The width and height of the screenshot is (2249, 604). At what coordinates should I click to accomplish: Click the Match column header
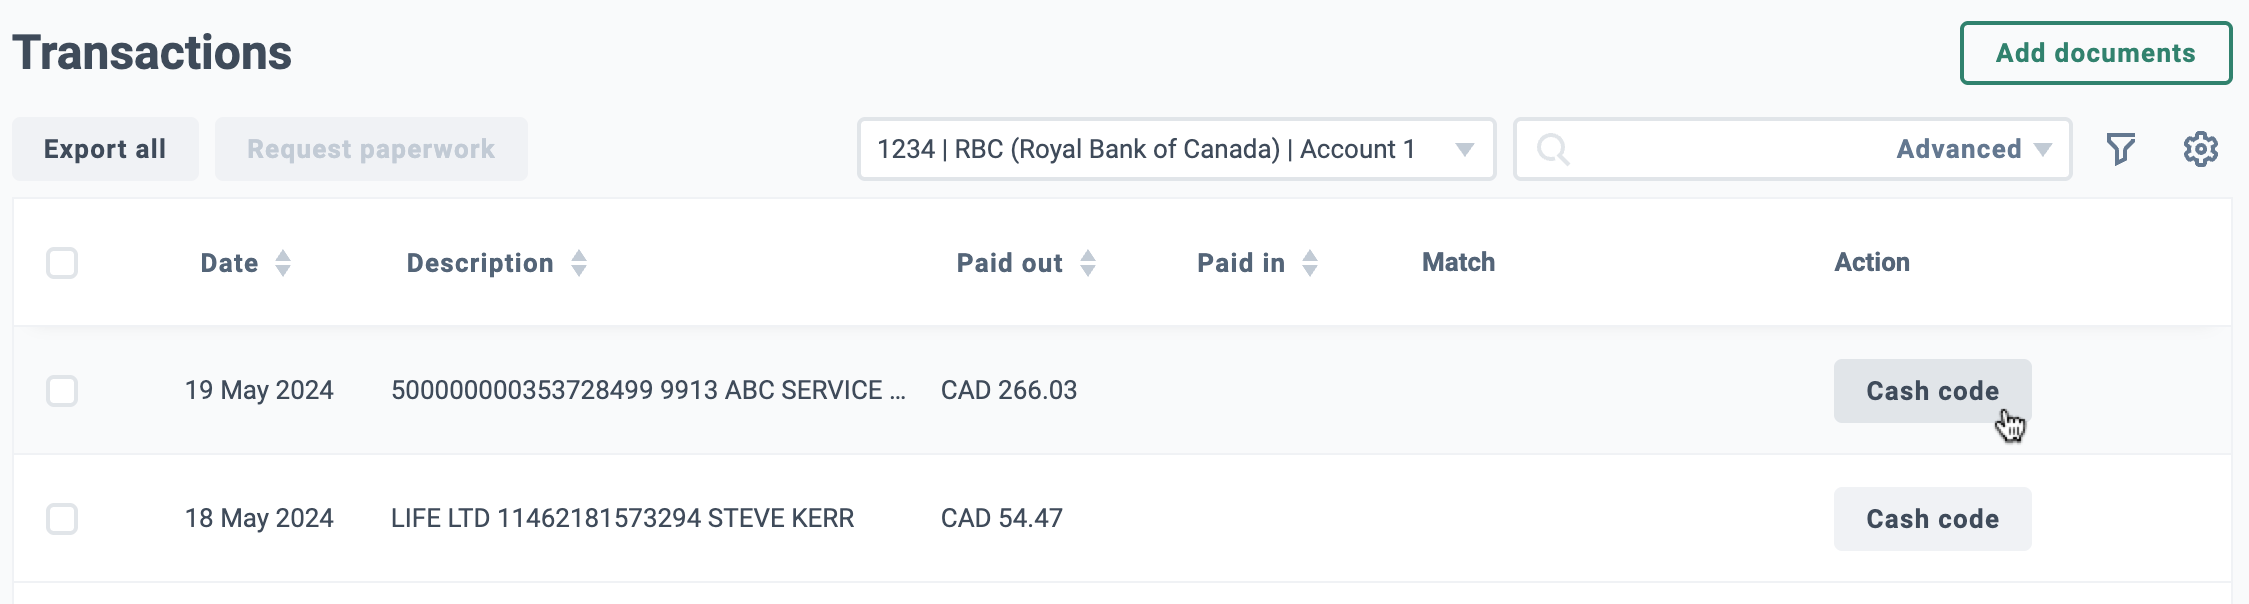[x=1458, y=262]
